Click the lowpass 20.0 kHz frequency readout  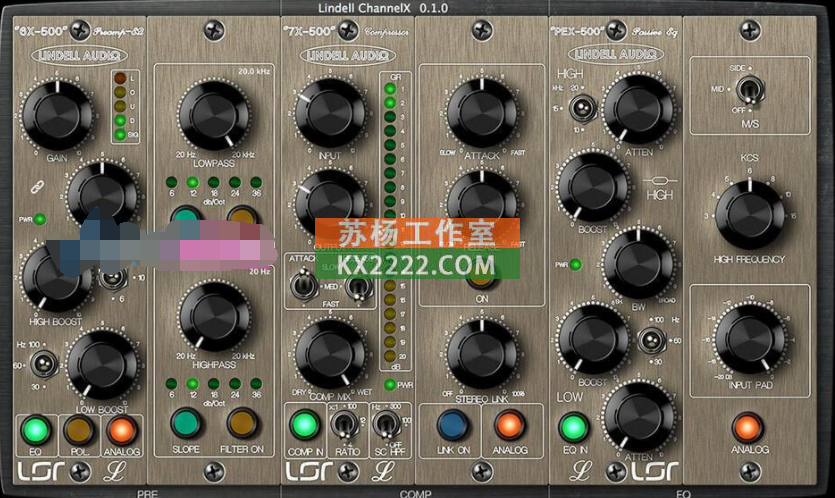[x=254, y=71]
